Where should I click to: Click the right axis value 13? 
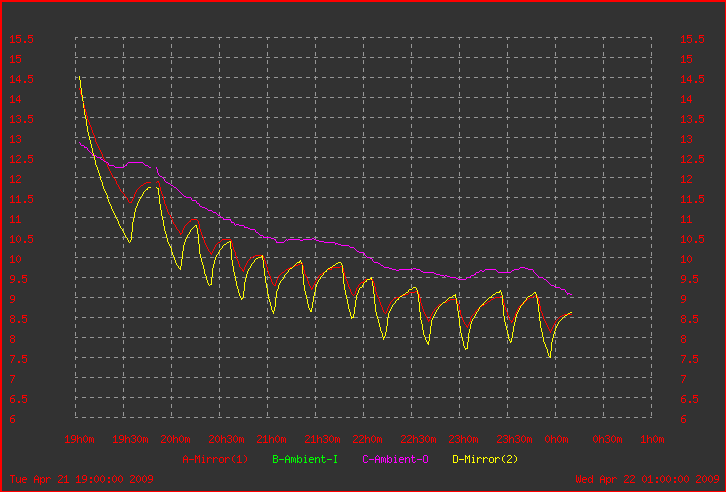(x=686, y=139)
